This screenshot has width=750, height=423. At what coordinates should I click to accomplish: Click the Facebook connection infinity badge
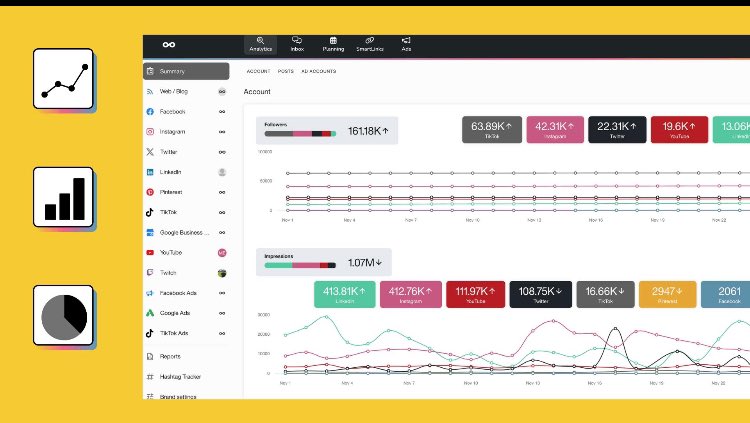click(222, 111)
